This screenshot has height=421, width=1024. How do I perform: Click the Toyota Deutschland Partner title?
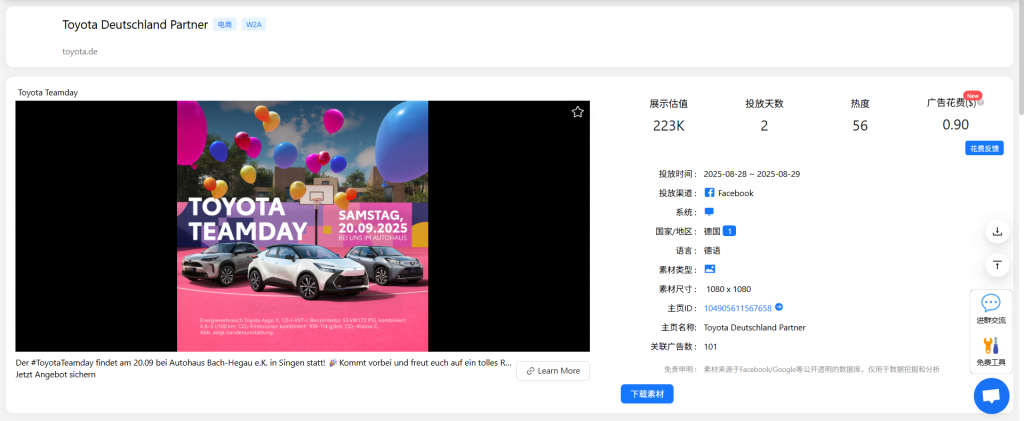[x=135, y=25]
